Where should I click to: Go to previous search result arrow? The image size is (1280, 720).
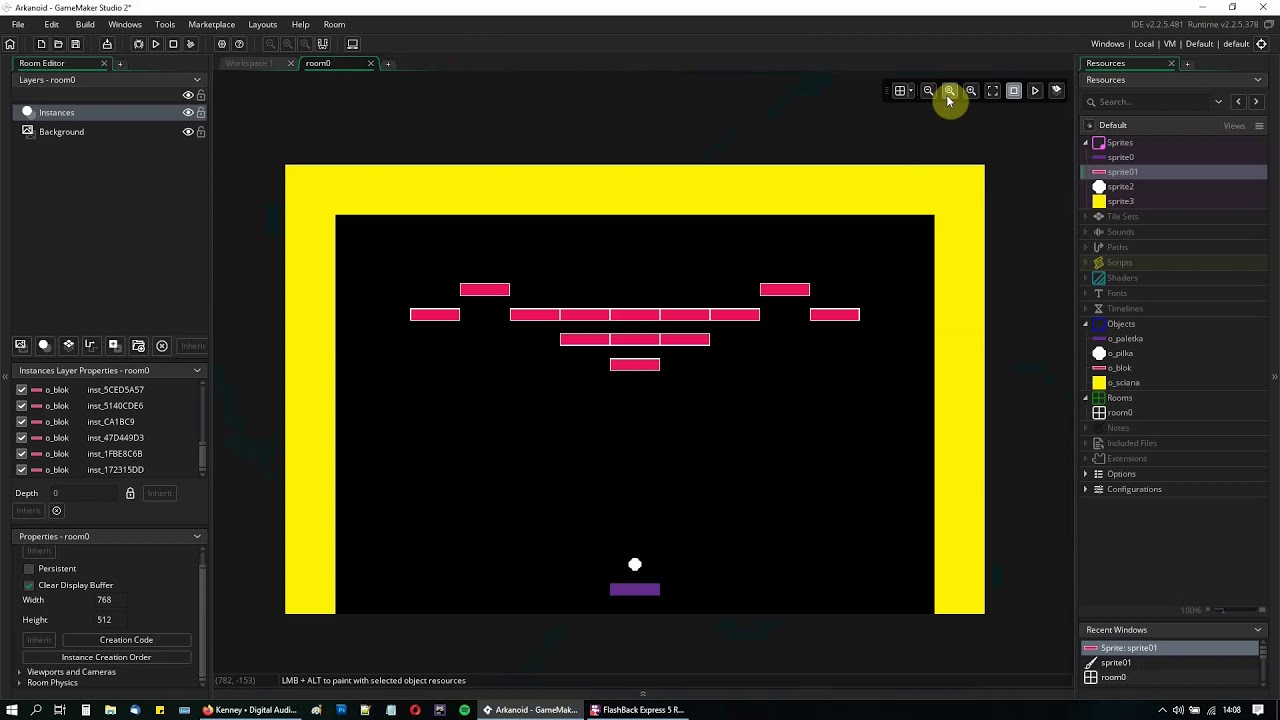point(1238,102)
